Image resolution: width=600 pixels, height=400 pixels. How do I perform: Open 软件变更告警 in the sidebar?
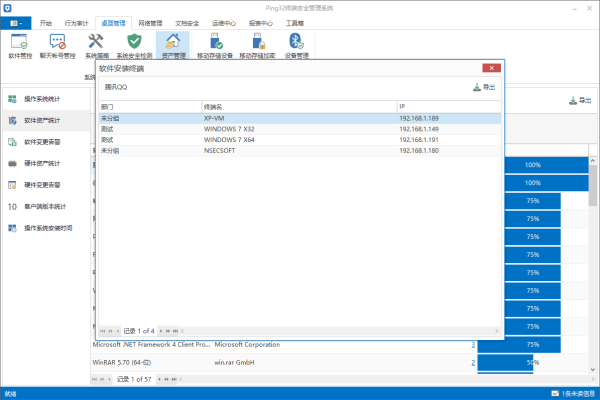pyautogui.click(x=46, y=142)
